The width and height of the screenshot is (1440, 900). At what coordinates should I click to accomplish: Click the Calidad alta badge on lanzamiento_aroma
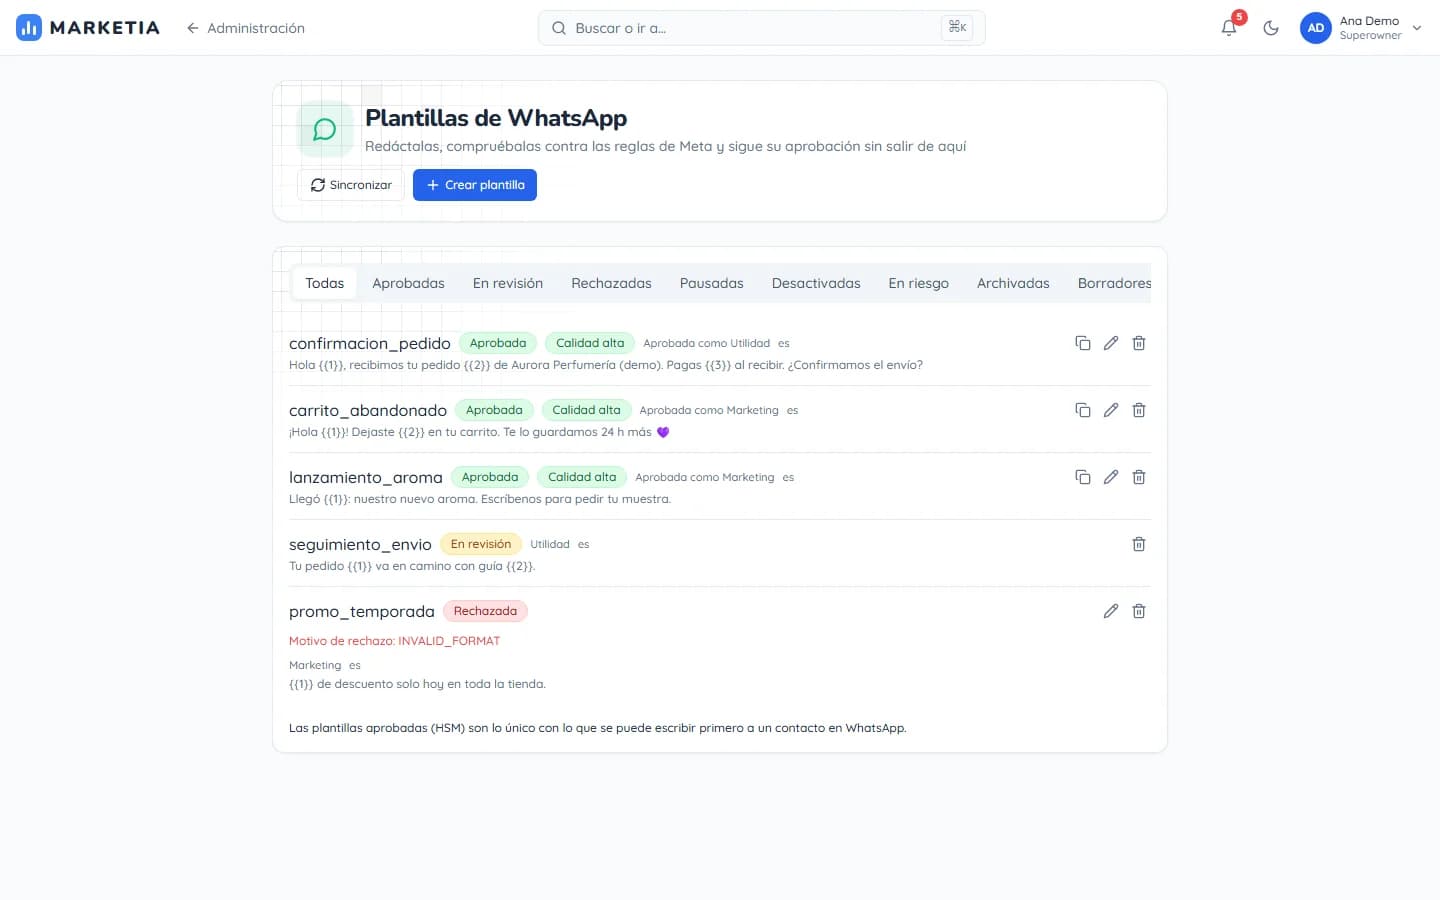(582, 477)
